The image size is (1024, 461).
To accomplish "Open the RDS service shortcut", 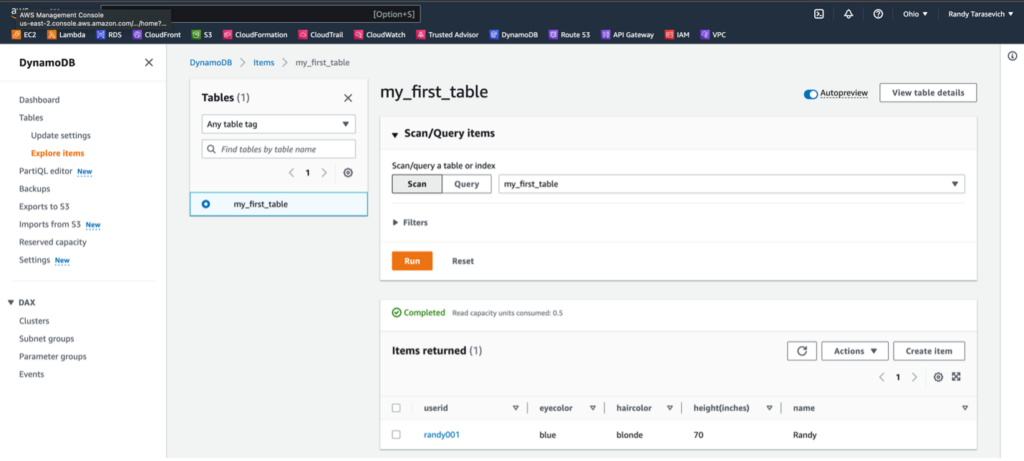I will pos(108,35).
